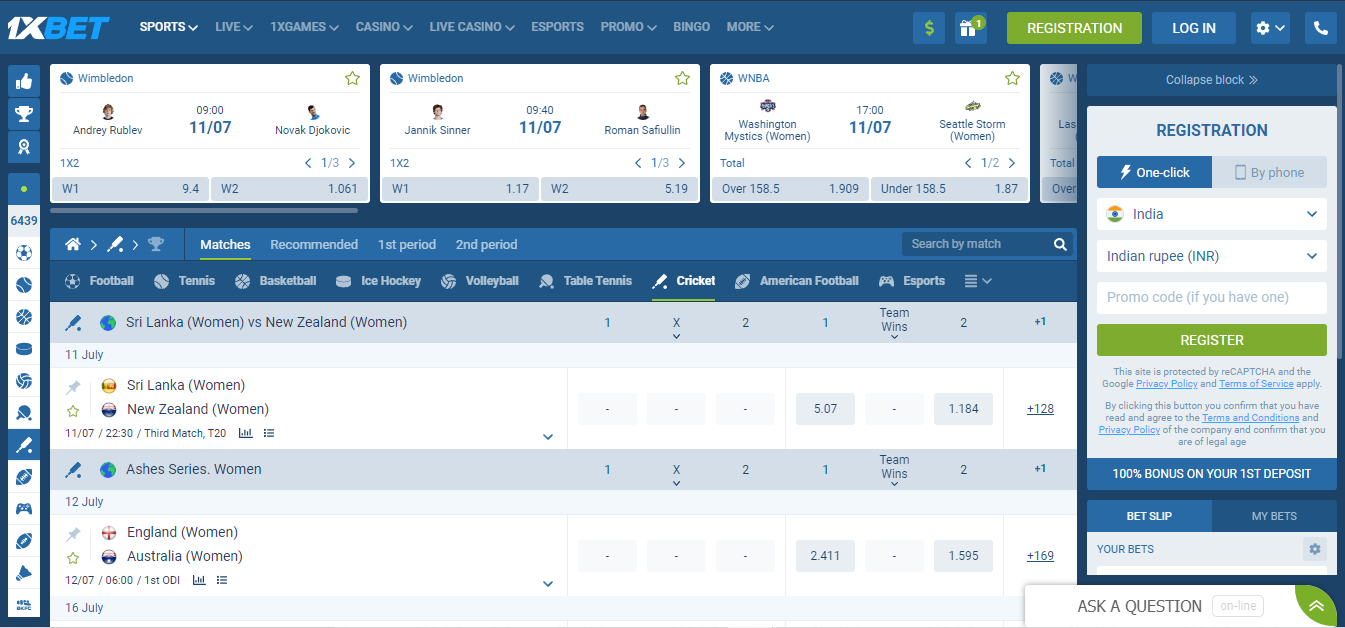Click the green REGISTER button
The image size is (1345, 628).
pos(1212,340)
